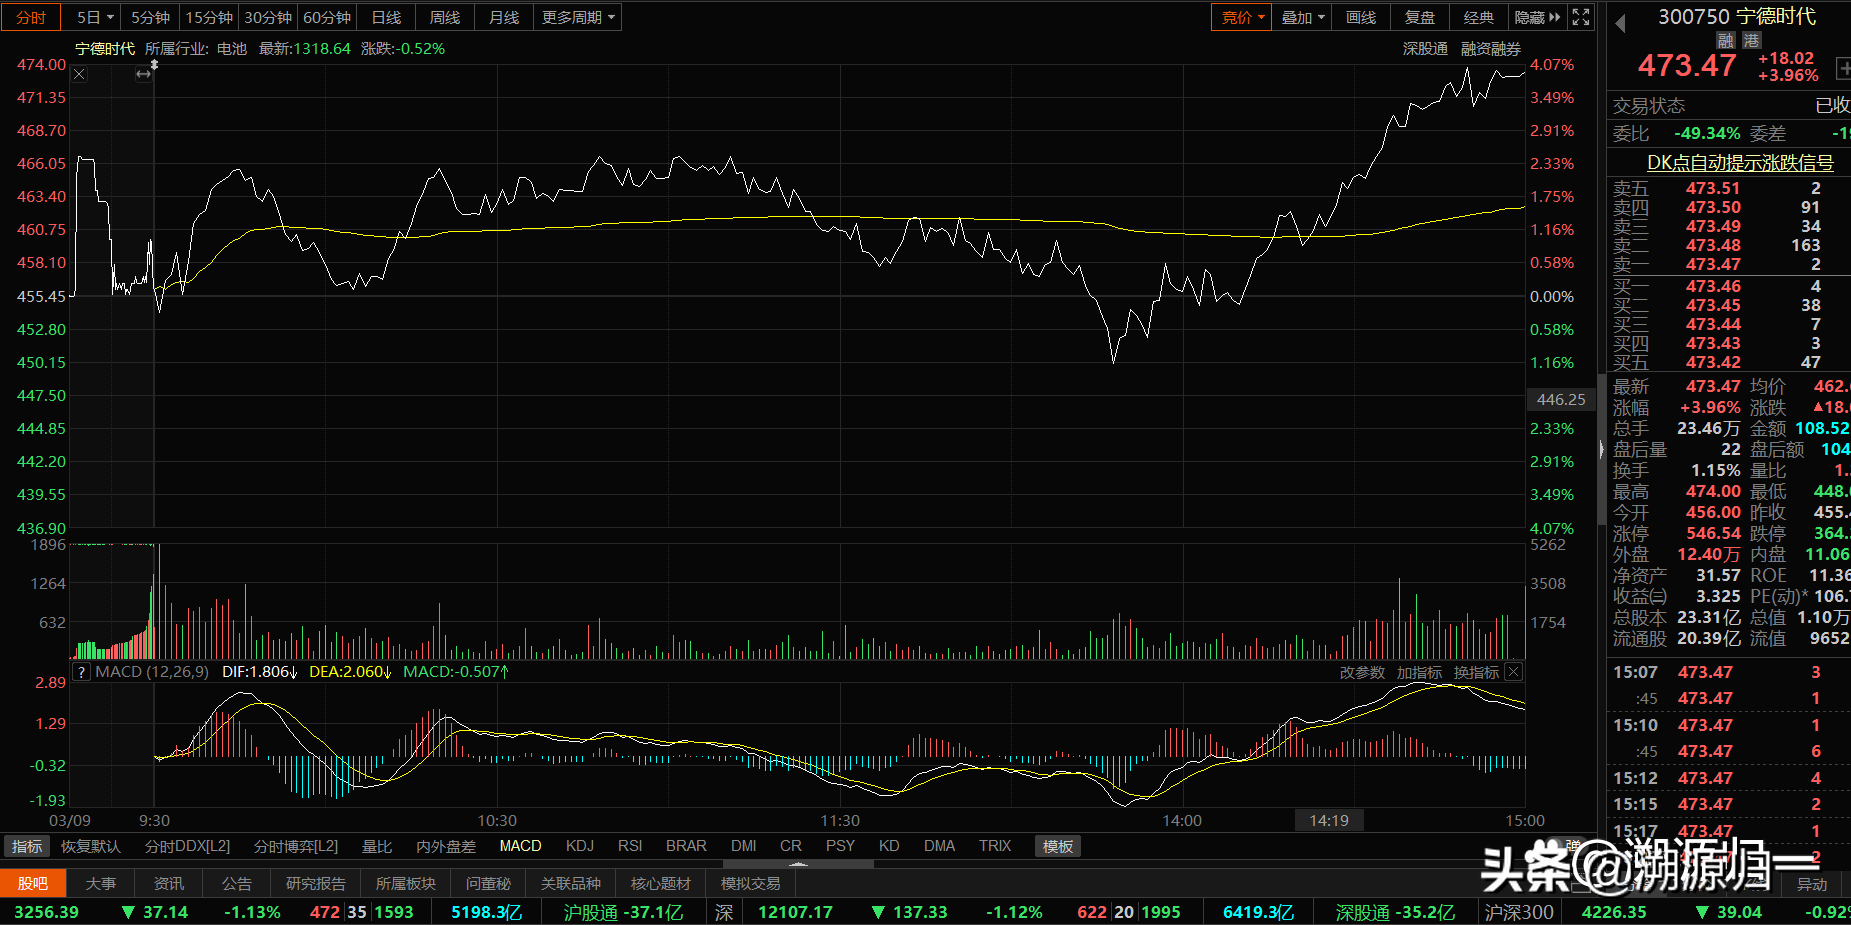Open the 公告 announcements tab
The height and width of the screenshot is (925, 1851).
(237, 883)
